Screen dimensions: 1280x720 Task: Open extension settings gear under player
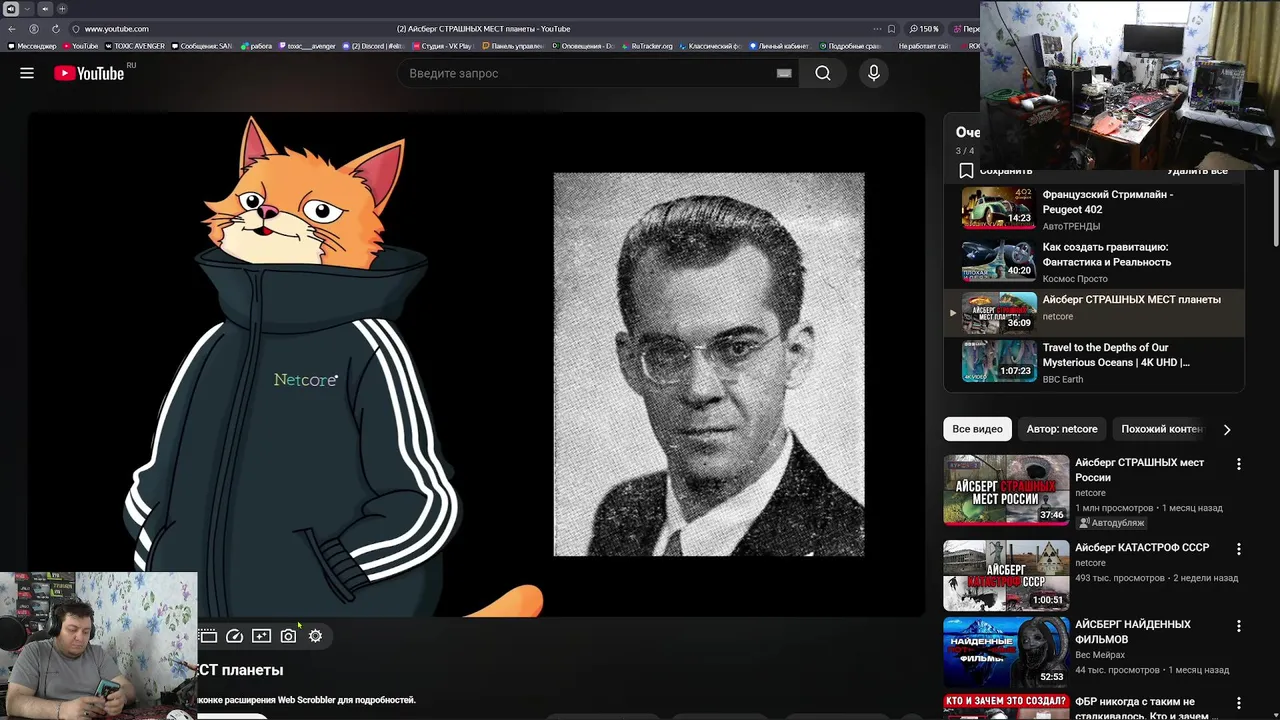point(315,636)
